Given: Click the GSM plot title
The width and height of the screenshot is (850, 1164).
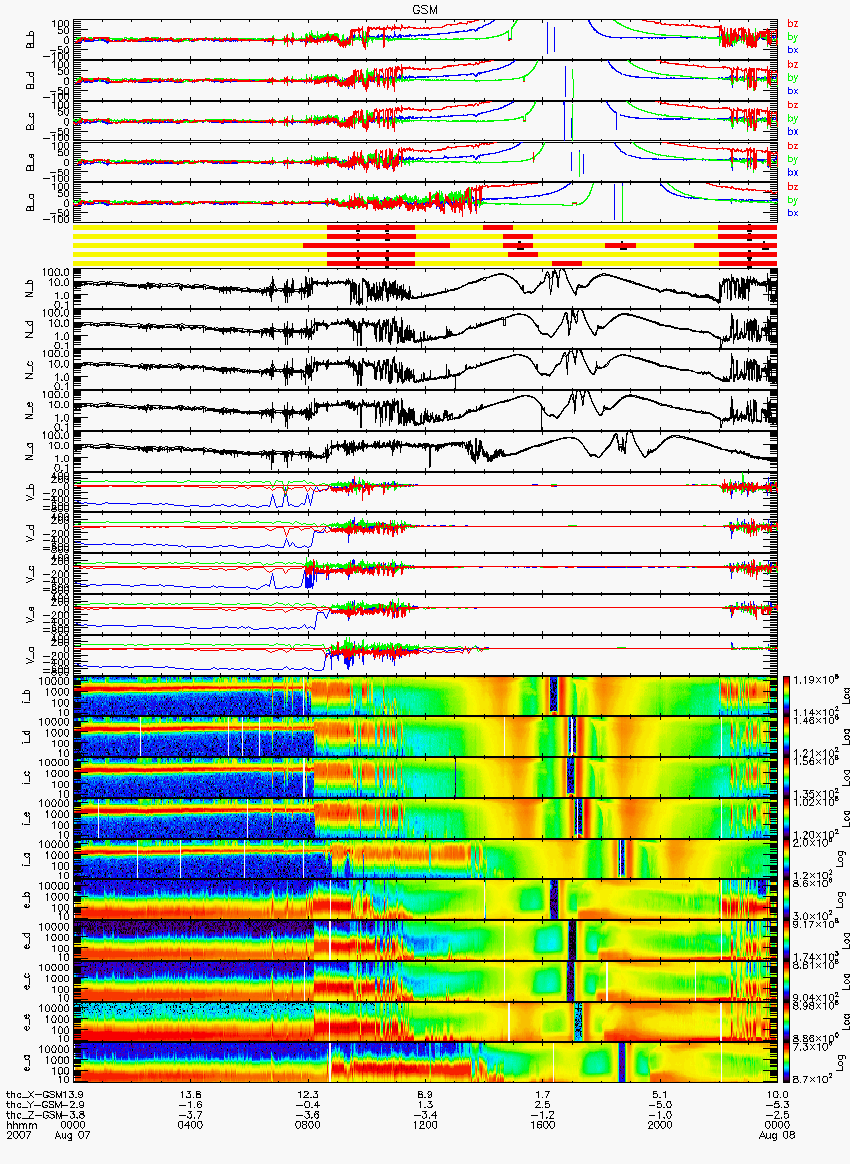Looking at the screenshot, I should pos(425,9).
